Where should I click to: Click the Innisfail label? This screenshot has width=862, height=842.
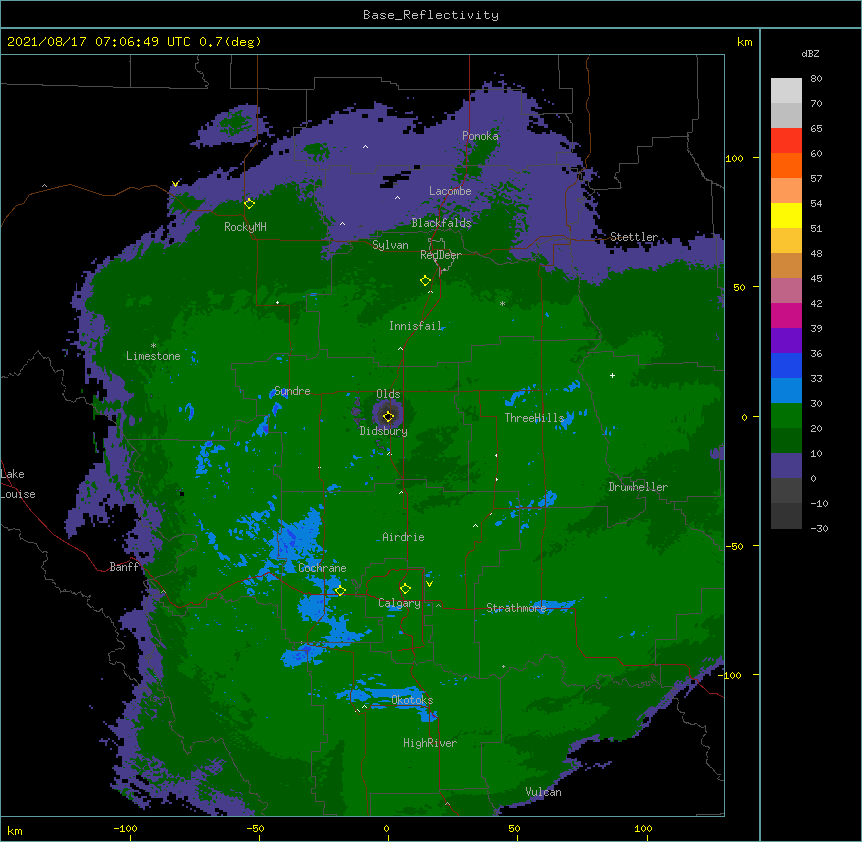point(416,326)
